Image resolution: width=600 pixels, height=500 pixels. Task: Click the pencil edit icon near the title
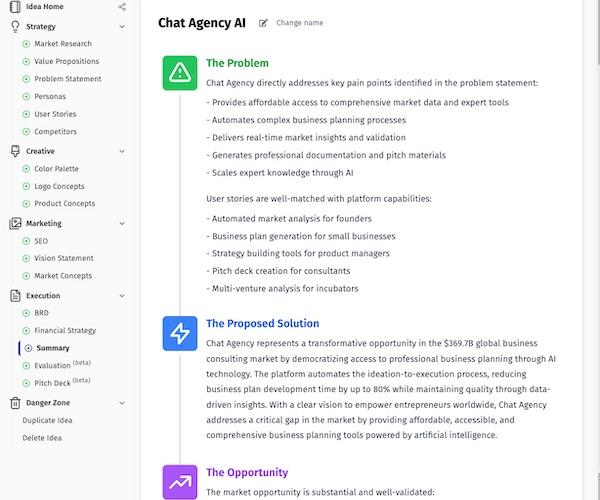263,23
